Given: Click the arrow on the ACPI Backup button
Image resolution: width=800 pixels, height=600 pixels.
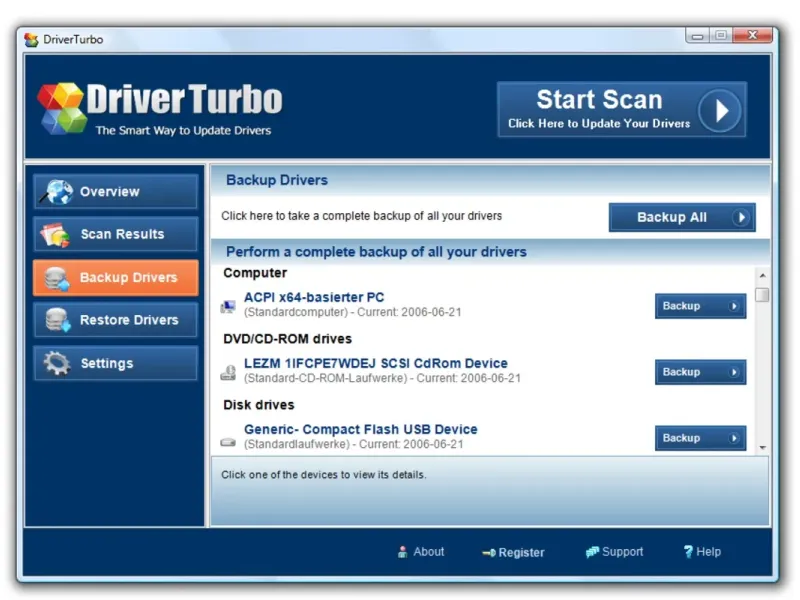Looking at the screenshot, I should (733, 306).
